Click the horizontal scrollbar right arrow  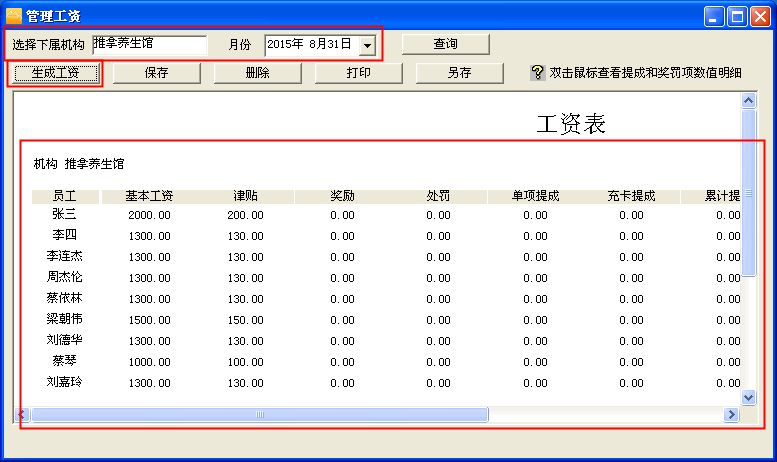click(x=731, y=414)
